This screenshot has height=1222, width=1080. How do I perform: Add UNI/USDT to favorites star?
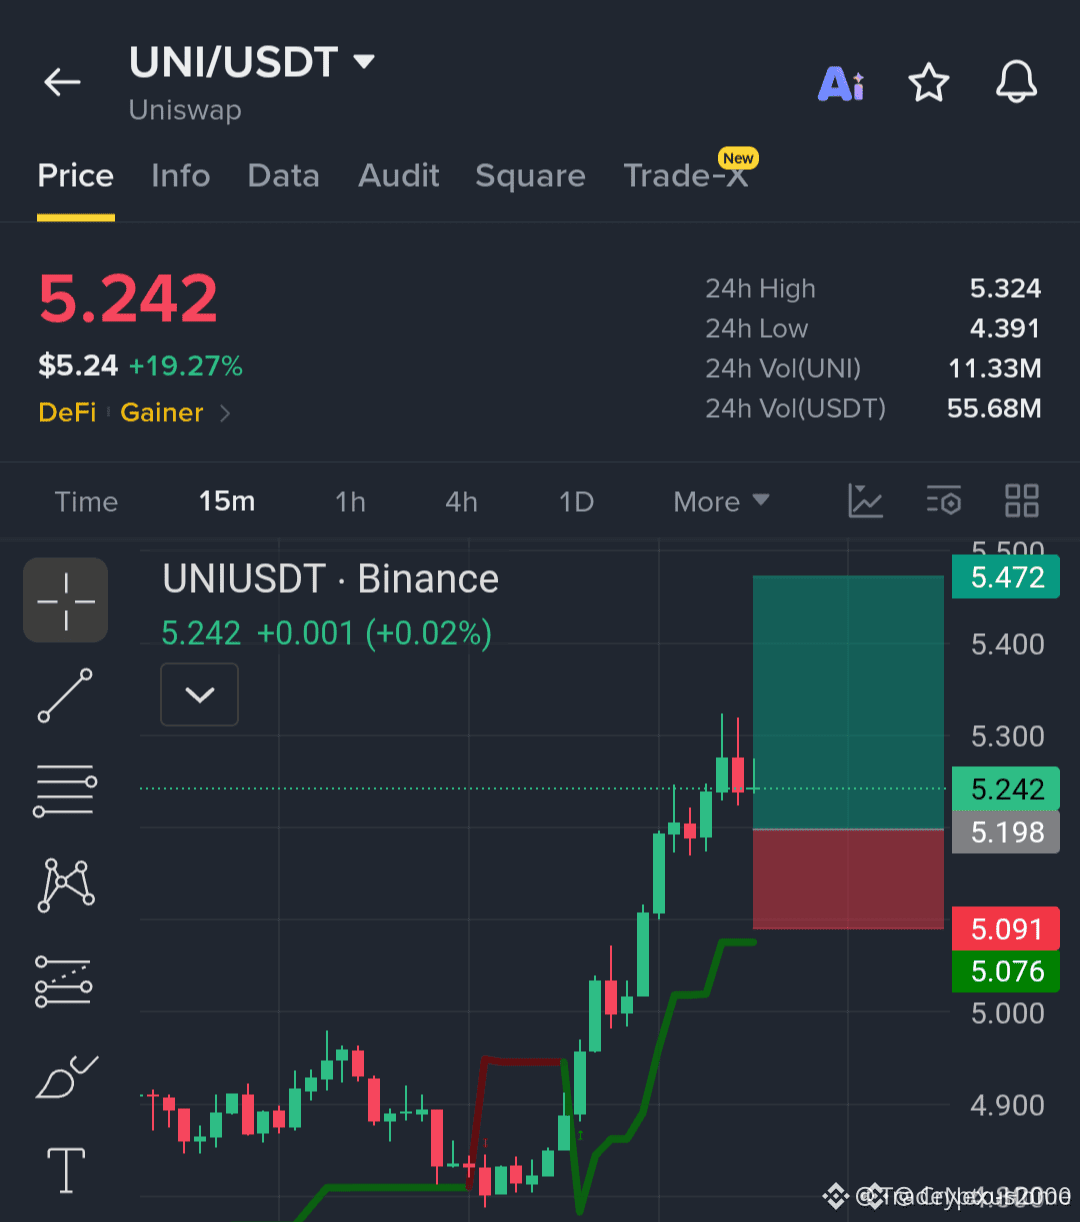[x=929, y=83]
